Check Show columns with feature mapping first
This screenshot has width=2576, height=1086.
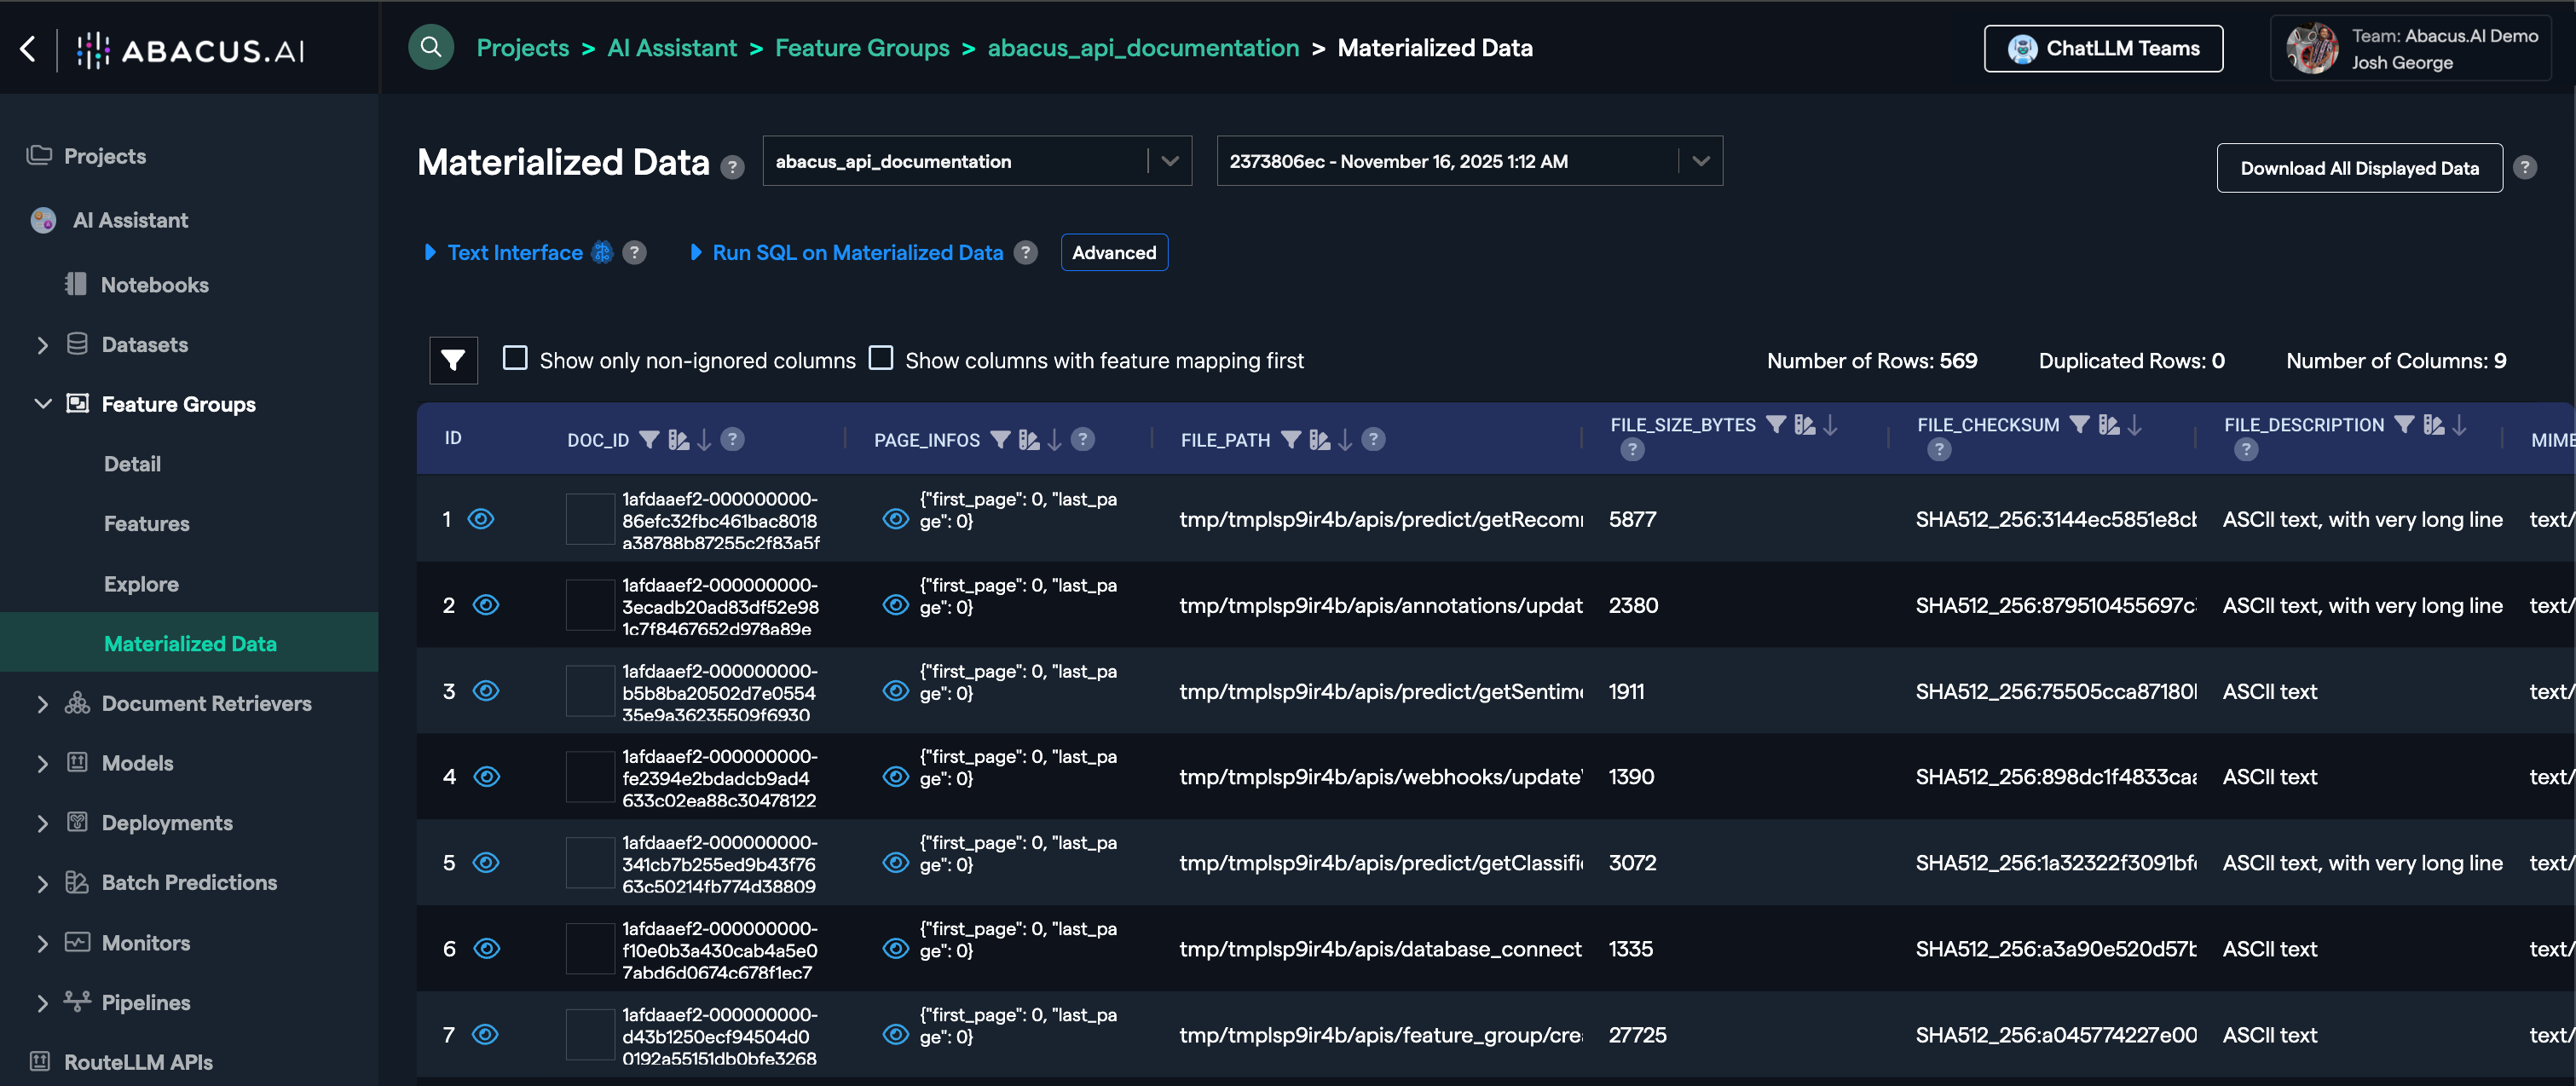coord(881,358)
